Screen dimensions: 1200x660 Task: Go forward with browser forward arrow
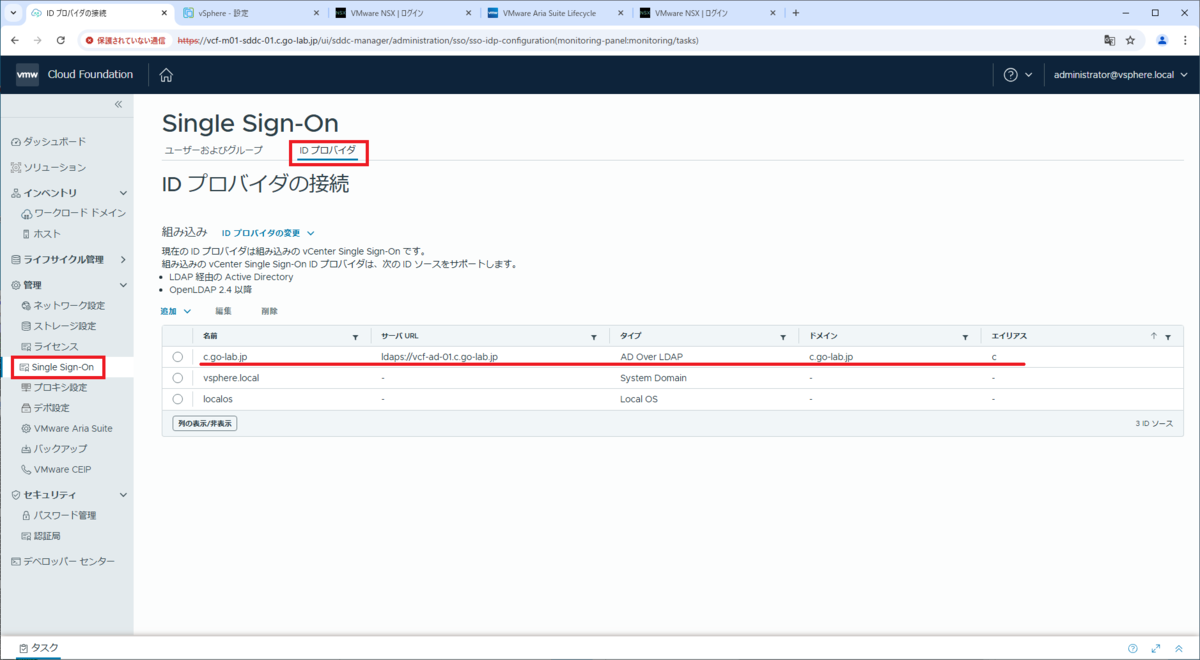(38, 40)
